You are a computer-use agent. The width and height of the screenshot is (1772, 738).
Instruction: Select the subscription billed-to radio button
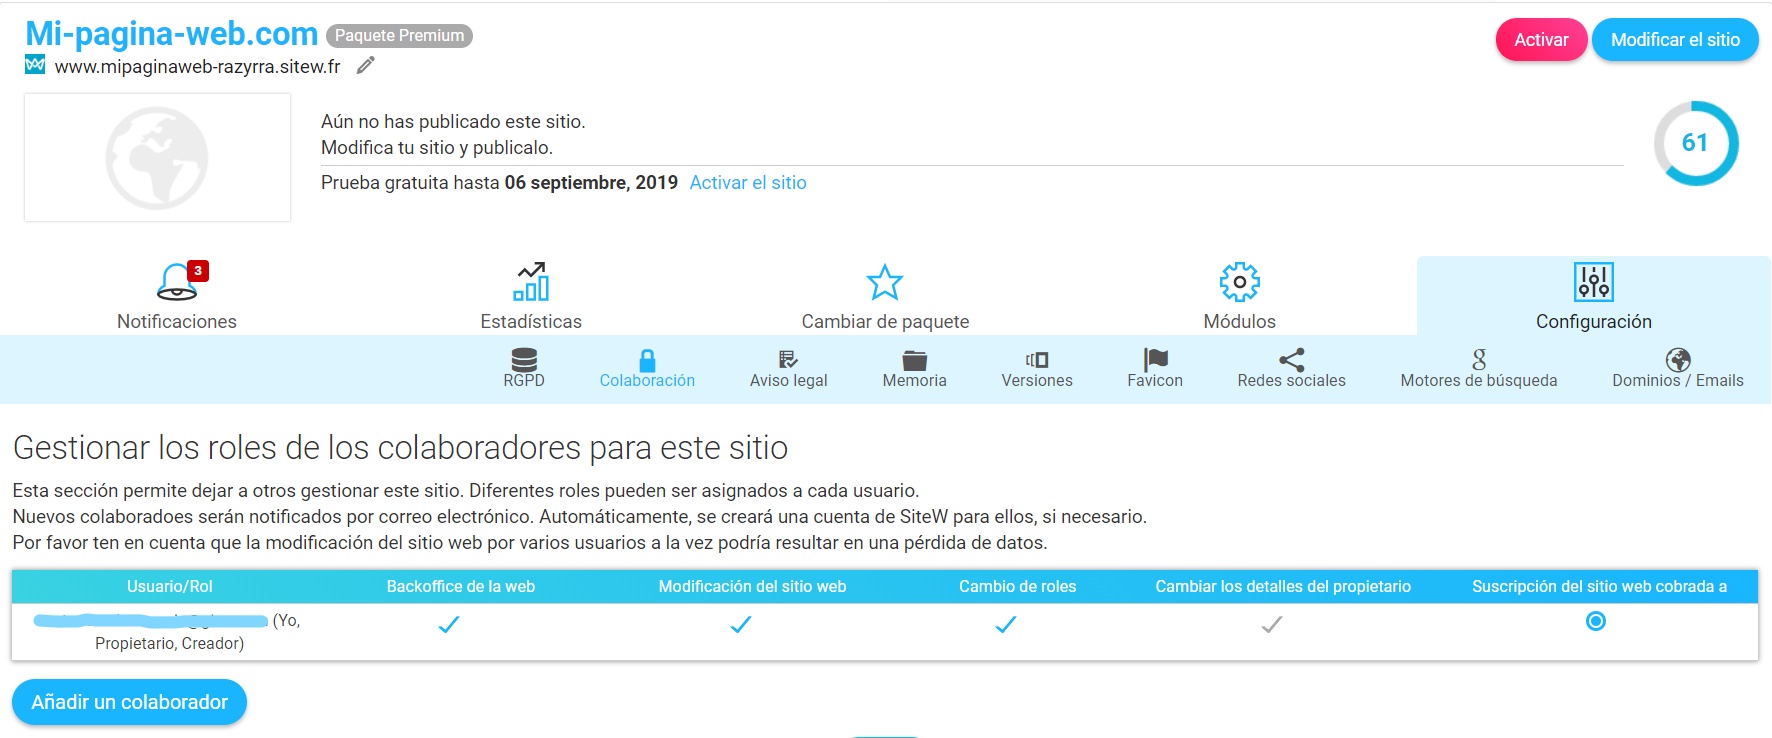point(1596,621)
